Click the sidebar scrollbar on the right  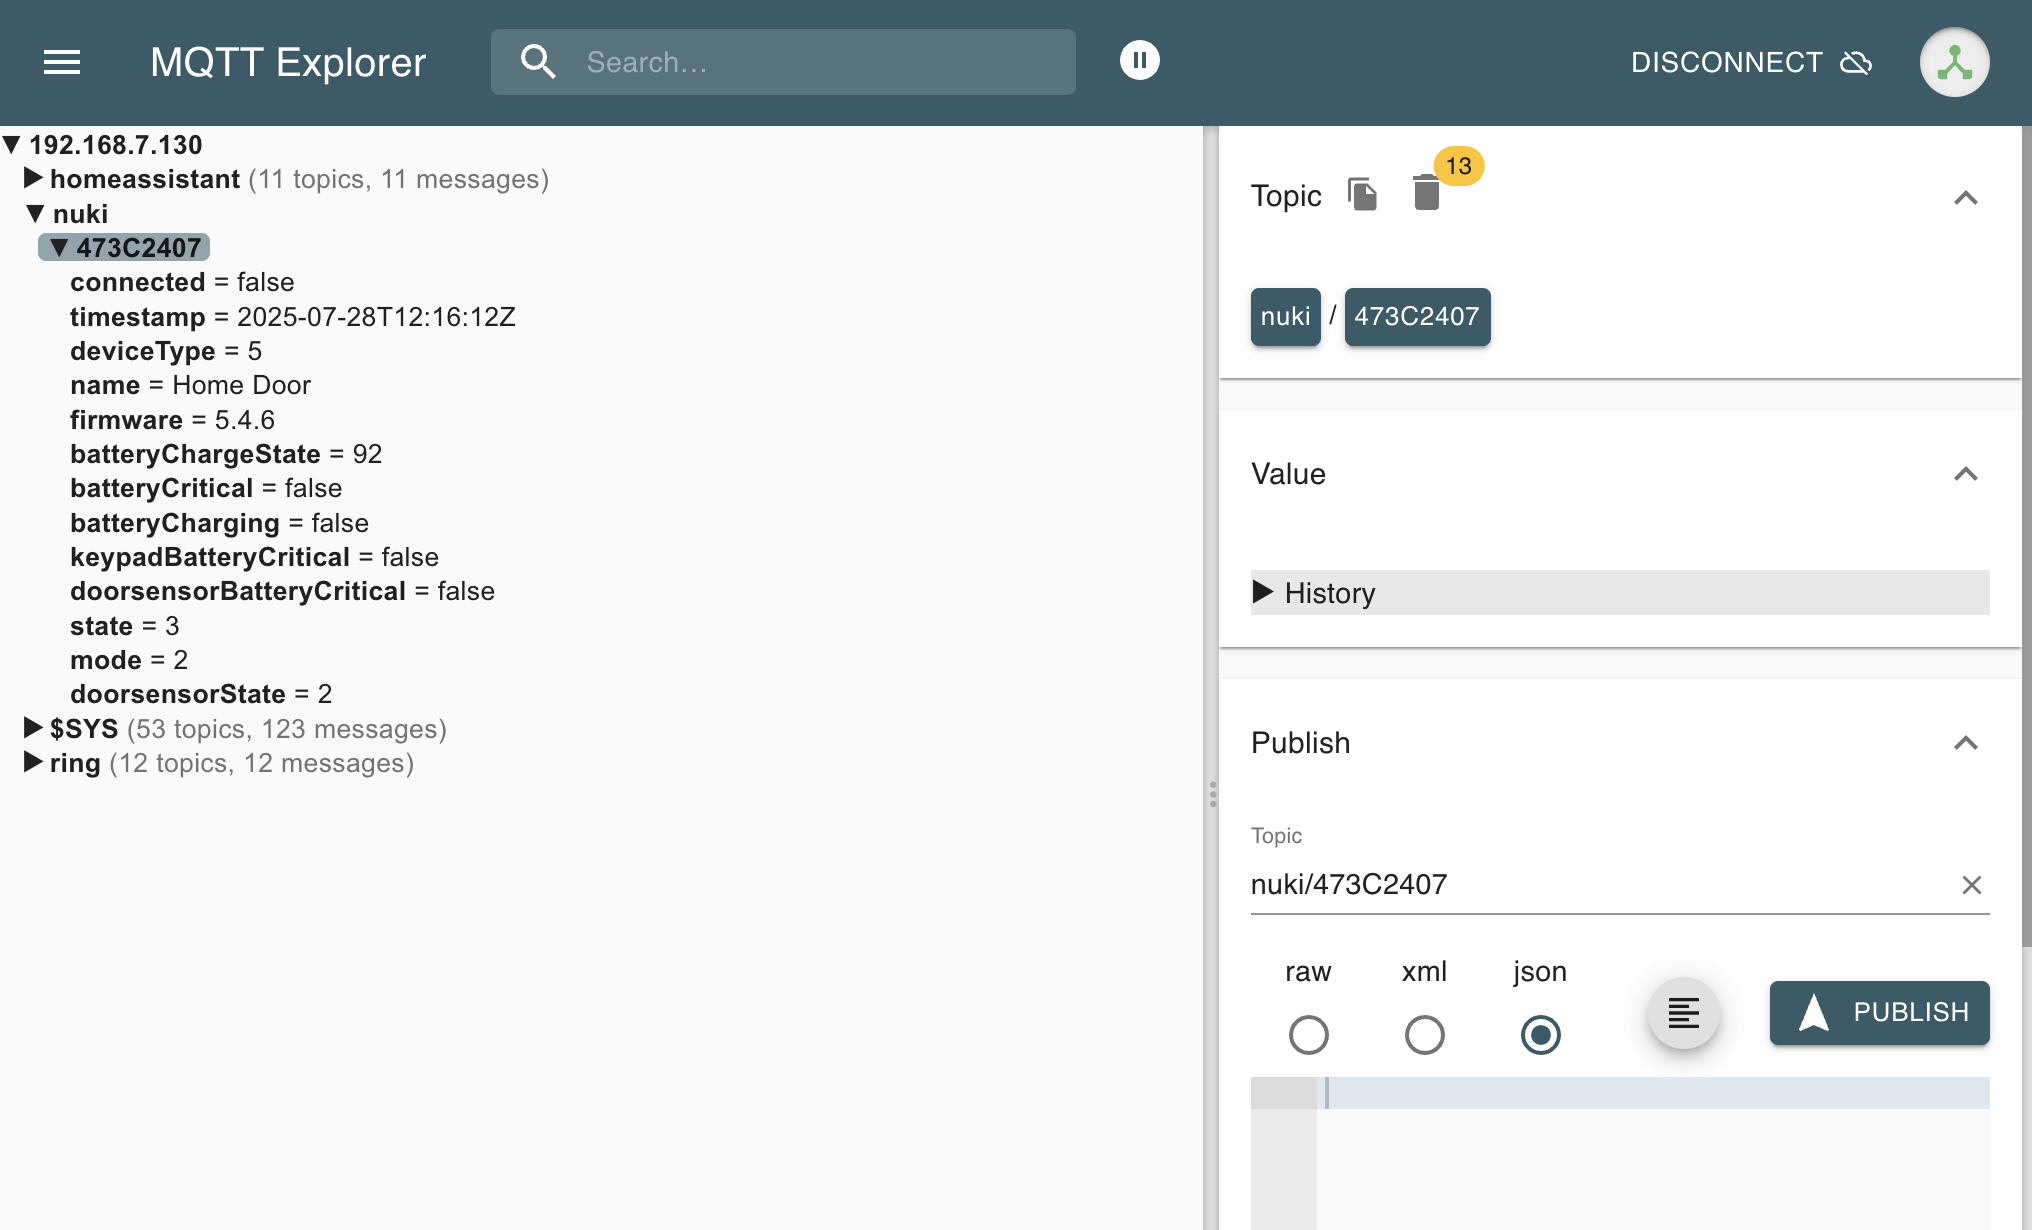pyautogui.click(x=2026, y=536)
